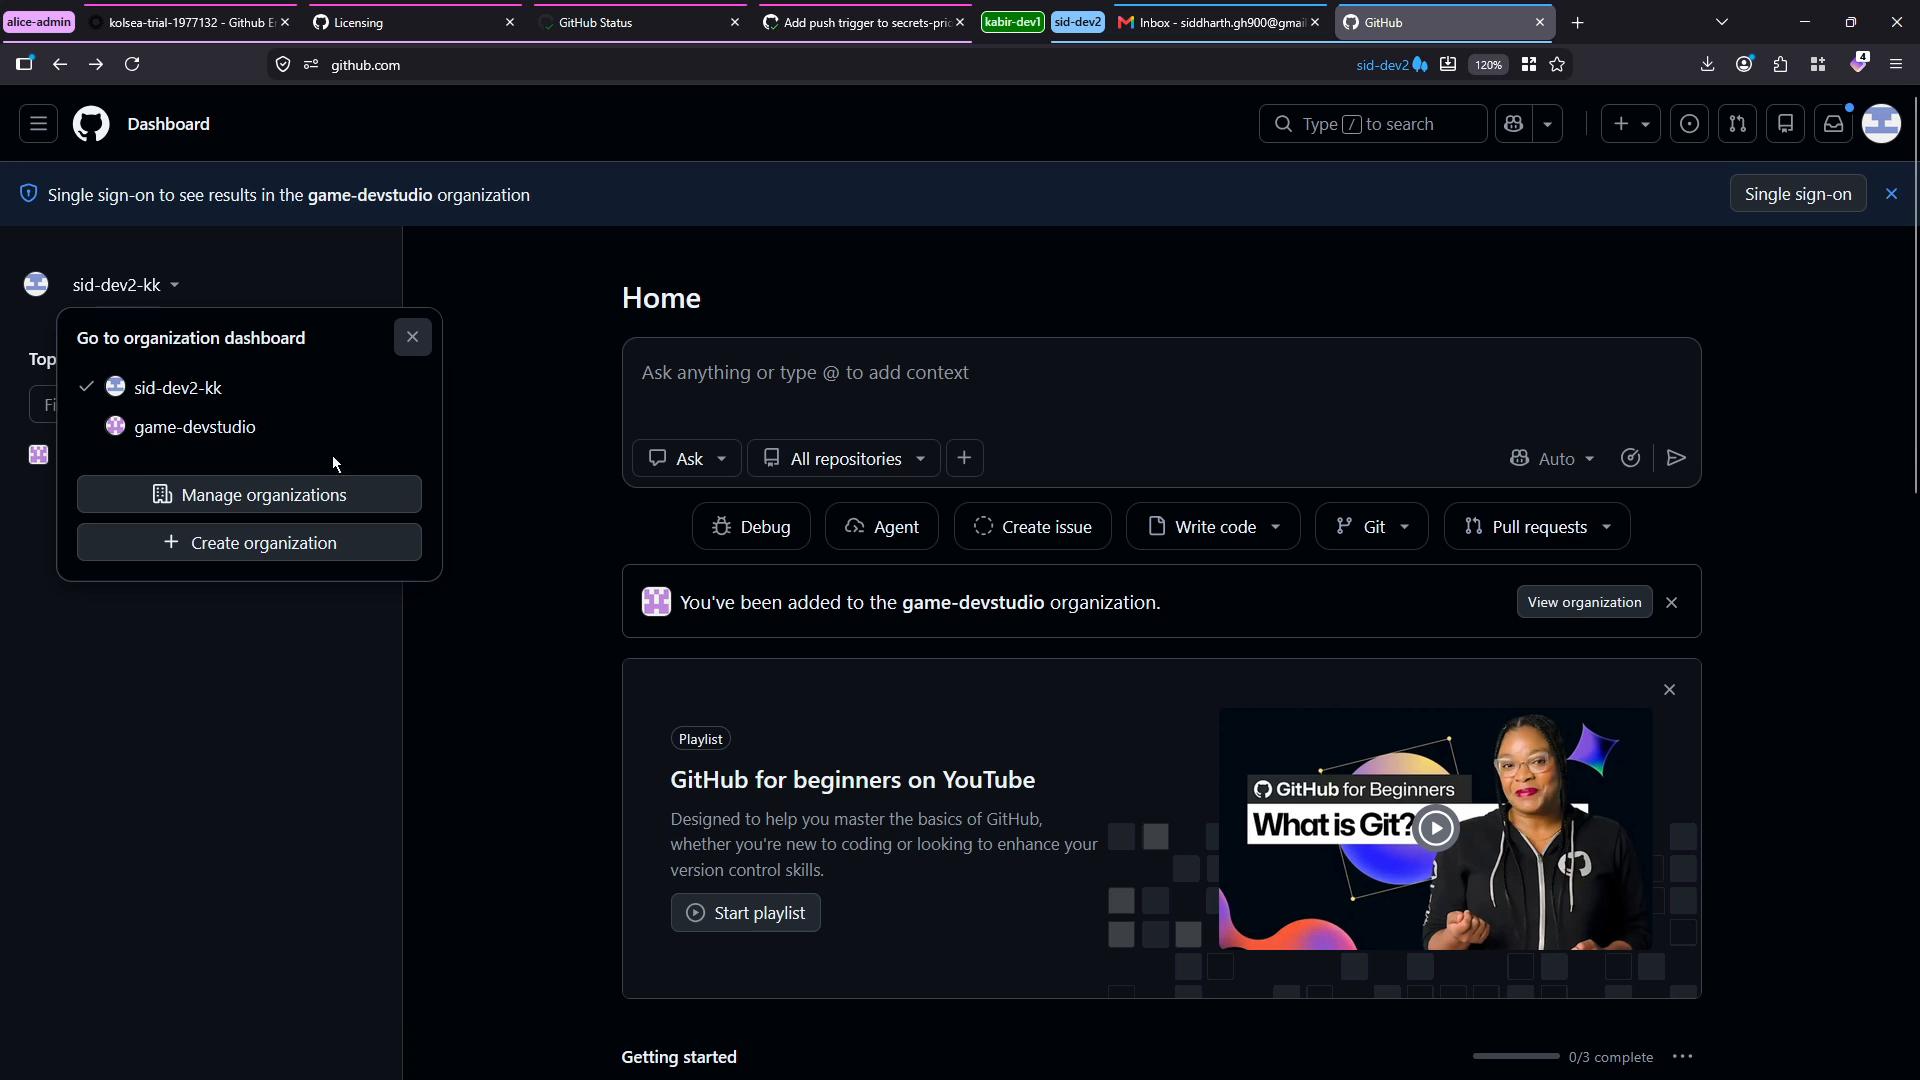
Task: Close the GitHub for beginners playlist card
Action: [1669, 690]
